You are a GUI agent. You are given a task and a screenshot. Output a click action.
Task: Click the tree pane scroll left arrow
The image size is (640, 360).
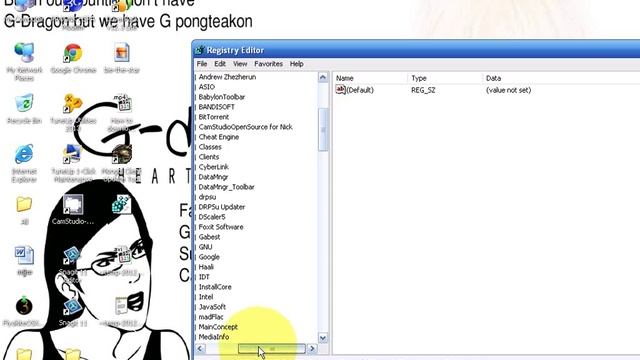(x=200, y=349)
